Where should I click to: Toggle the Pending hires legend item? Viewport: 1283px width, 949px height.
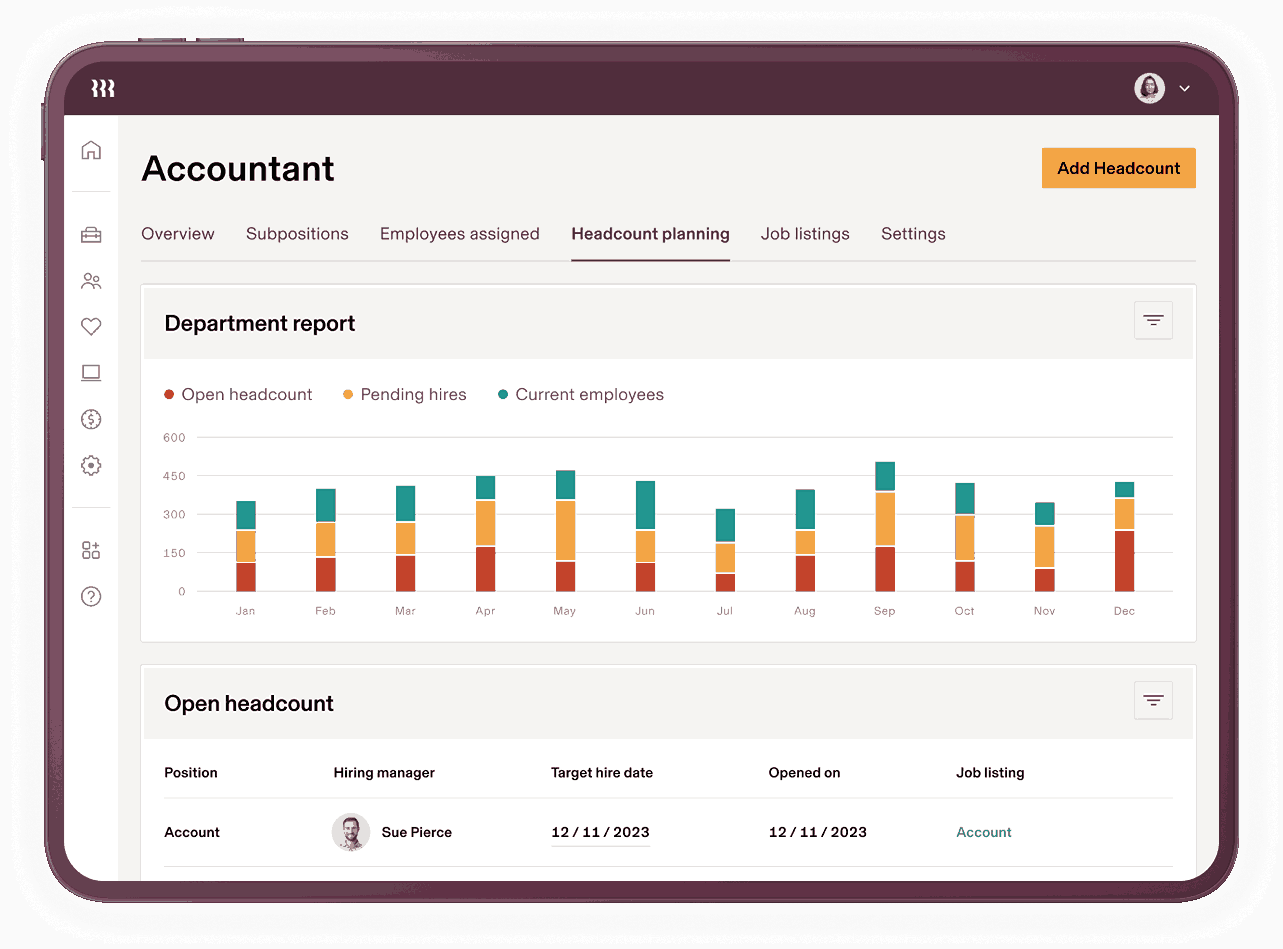click(x=404, y=394)
